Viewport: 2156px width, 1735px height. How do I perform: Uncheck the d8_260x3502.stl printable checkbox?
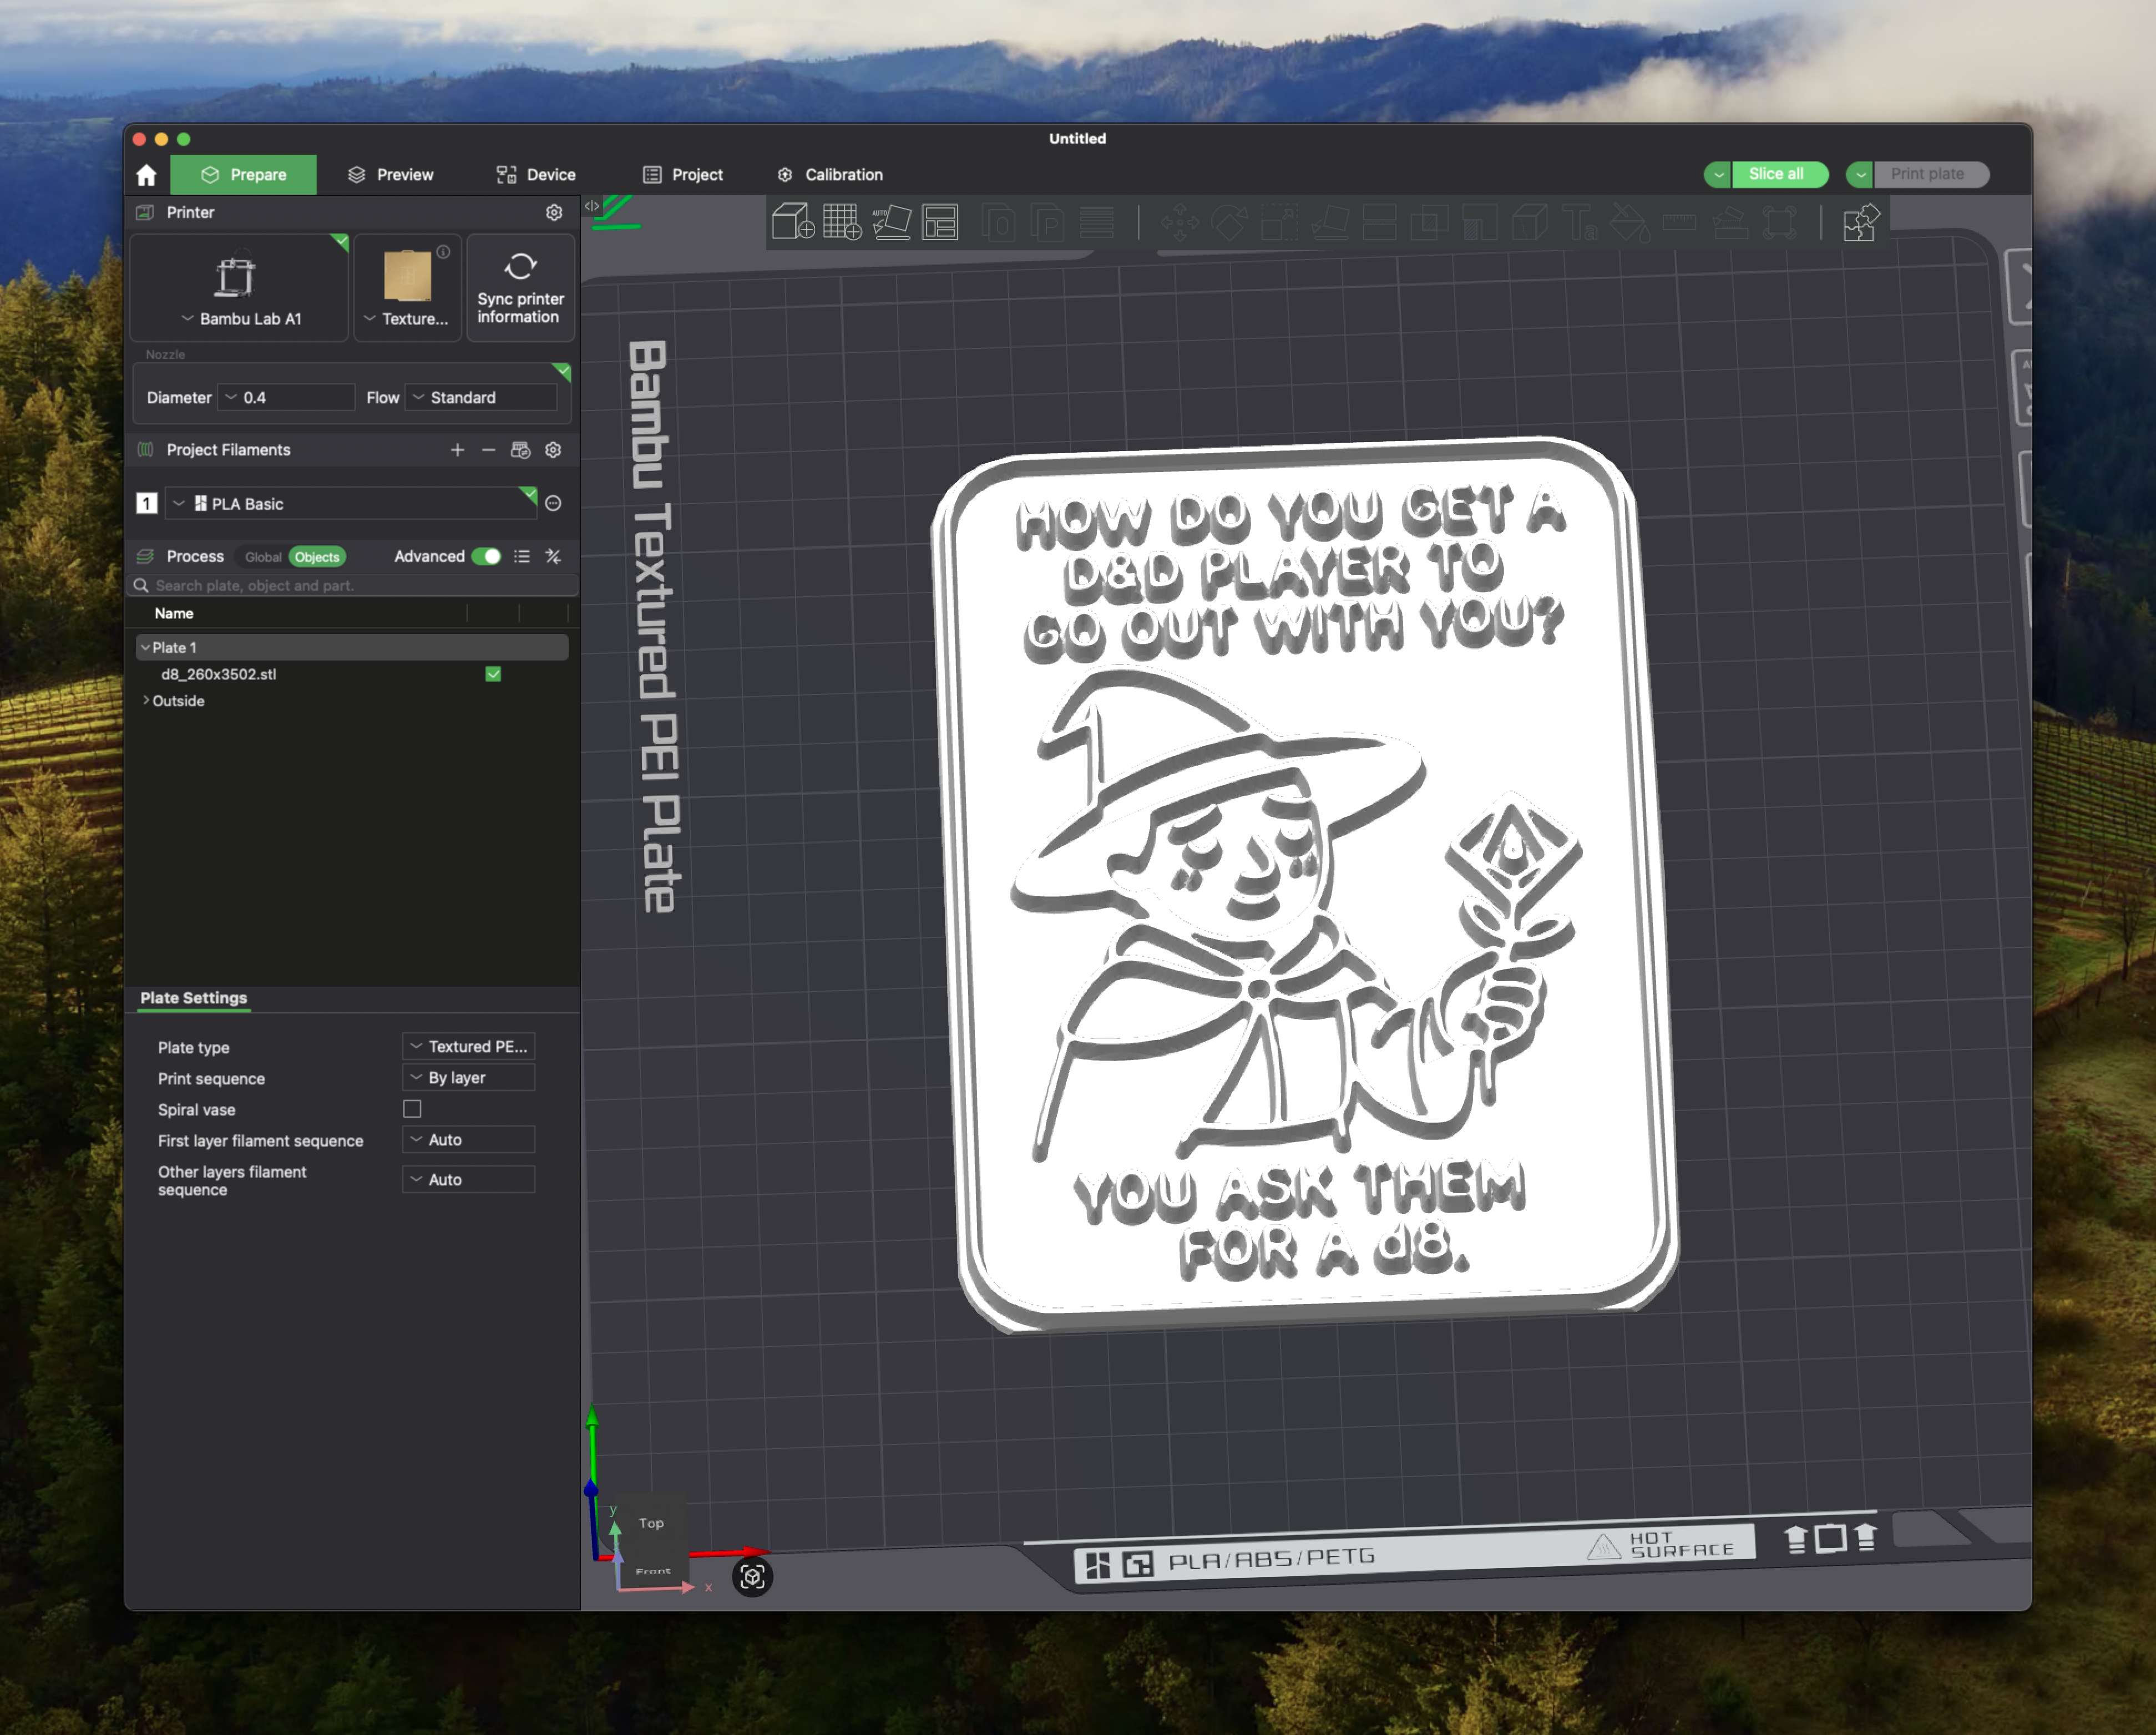click(493, 674)
